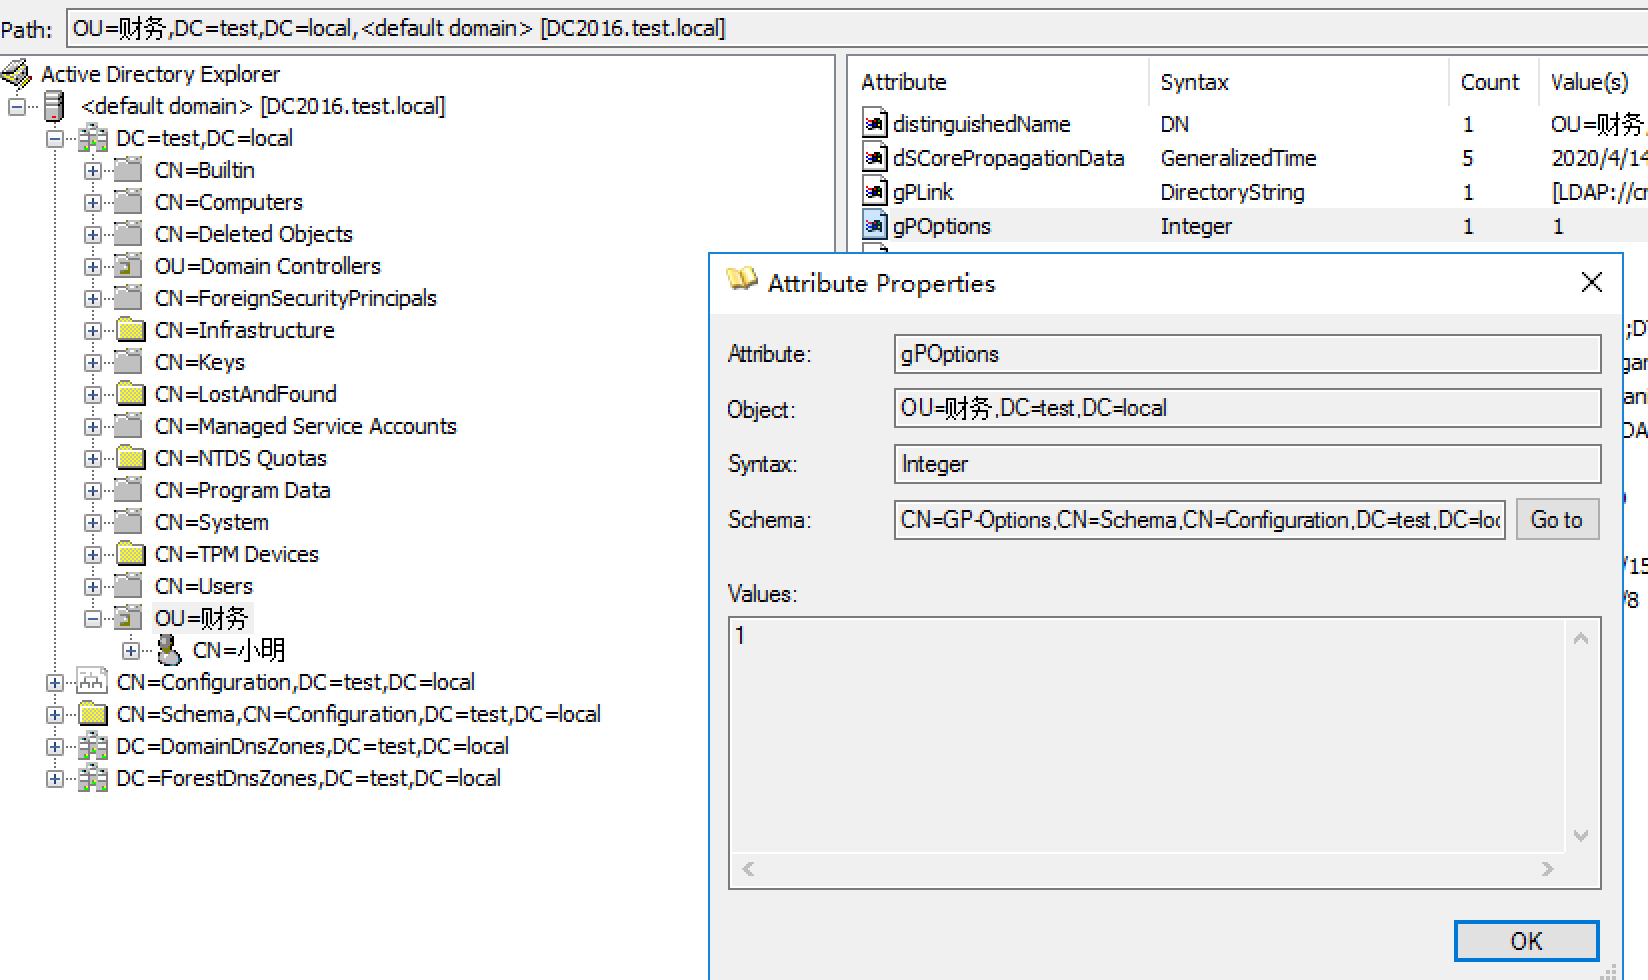
Task: Click the DomainDnsZones domain icon
Action: [93, 746]
